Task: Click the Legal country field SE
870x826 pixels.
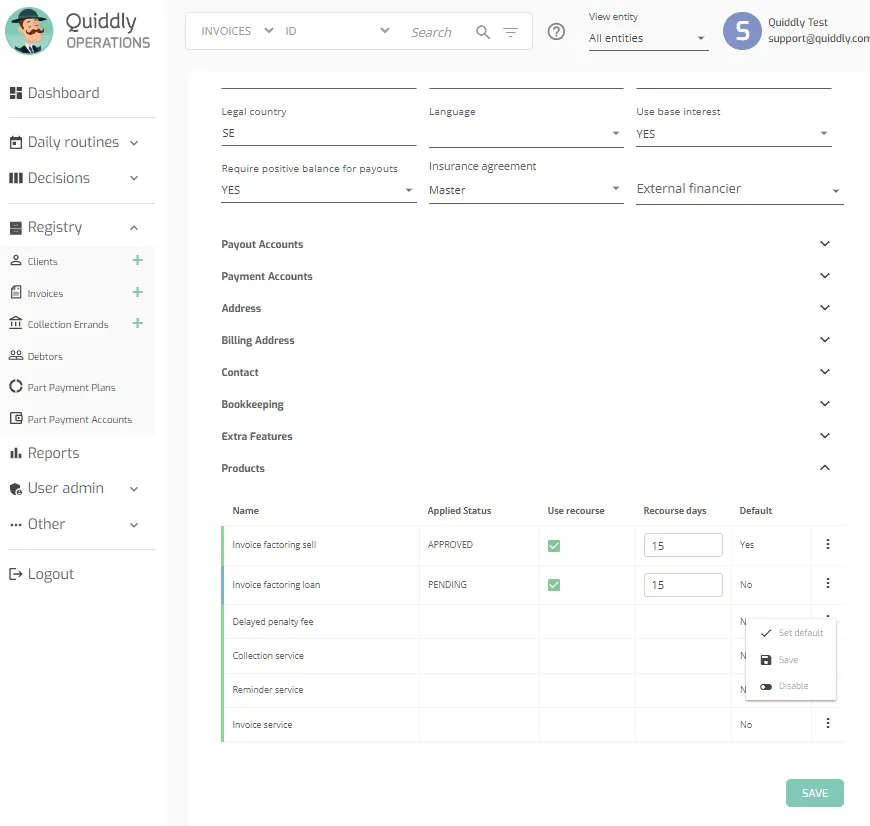Action: [318, 133]
